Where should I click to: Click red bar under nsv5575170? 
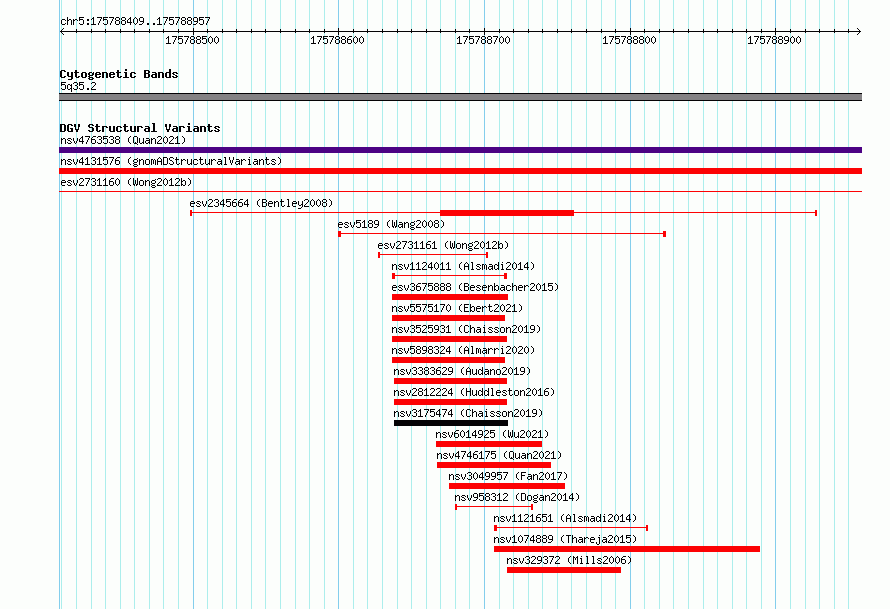tap(448, 318)
